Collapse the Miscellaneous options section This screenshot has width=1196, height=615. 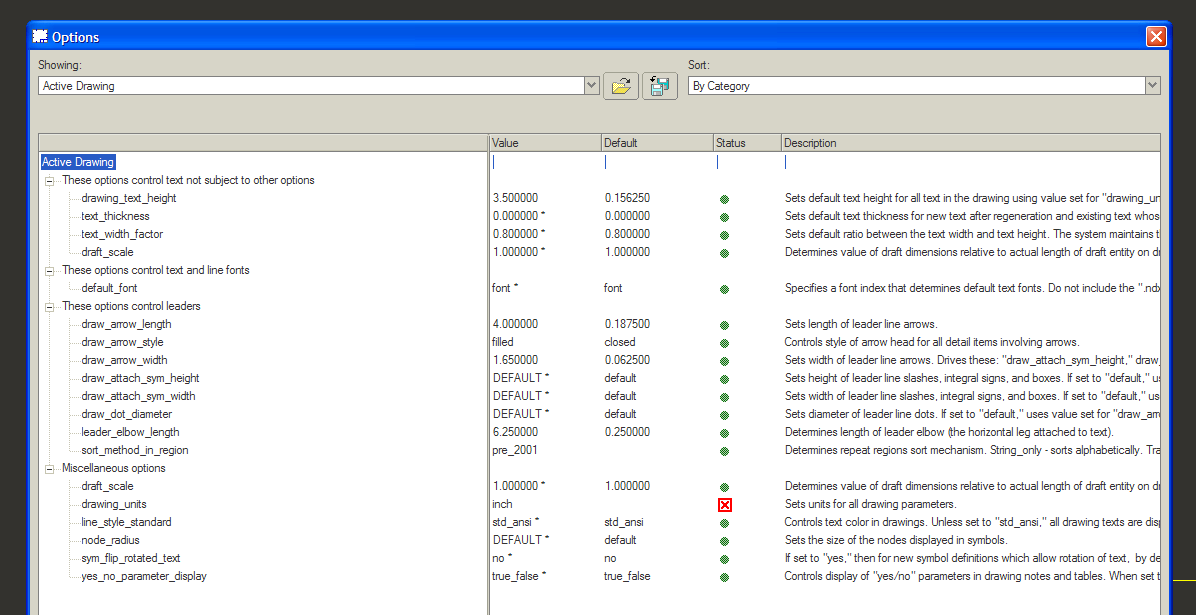click(x=47, y=467)
